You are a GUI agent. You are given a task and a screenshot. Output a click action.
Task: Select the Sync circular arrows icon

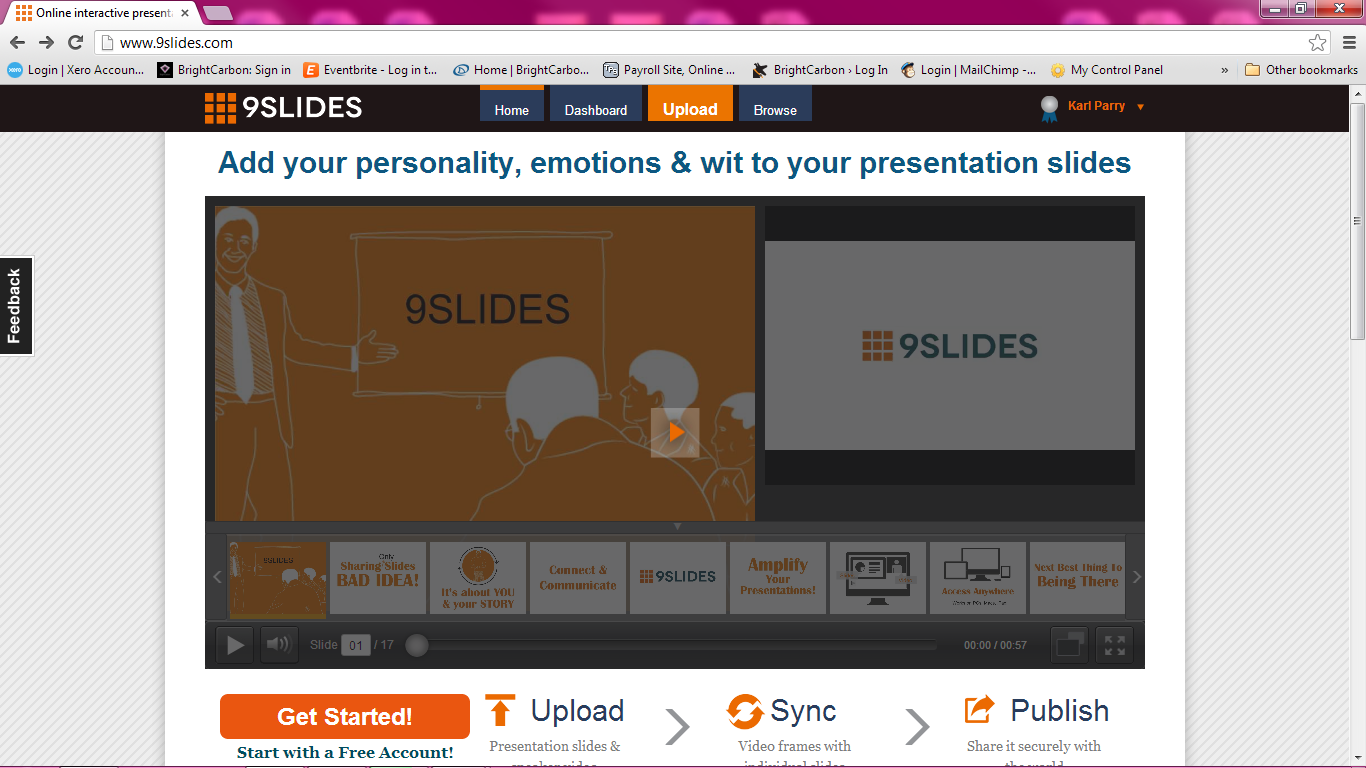tap(743, 709)
